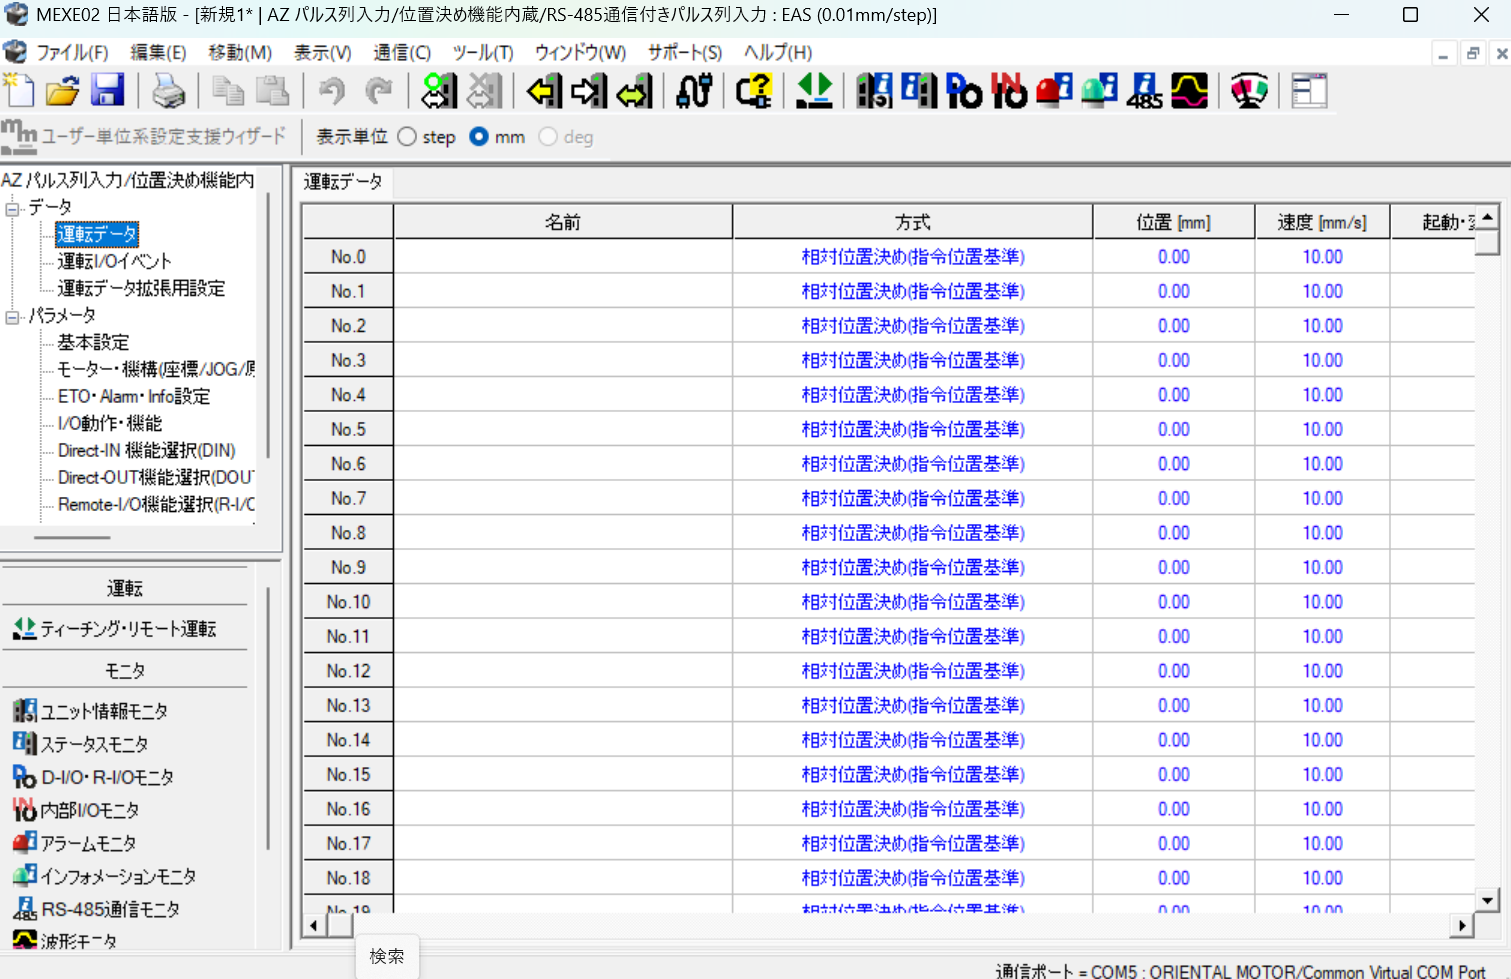Click the red alarm monitor toolbar icon
Image resolution: width=1511 pixels, height=979 pixels.
pos(1054,91)
